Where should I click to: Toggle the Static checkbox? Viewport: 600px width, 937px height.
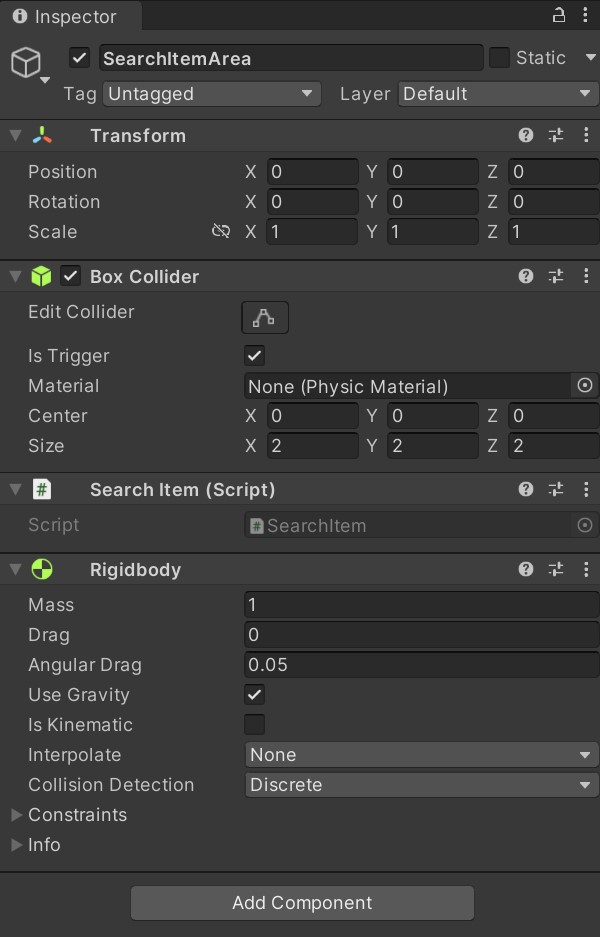pyautogui.click(x=499, y=58)
